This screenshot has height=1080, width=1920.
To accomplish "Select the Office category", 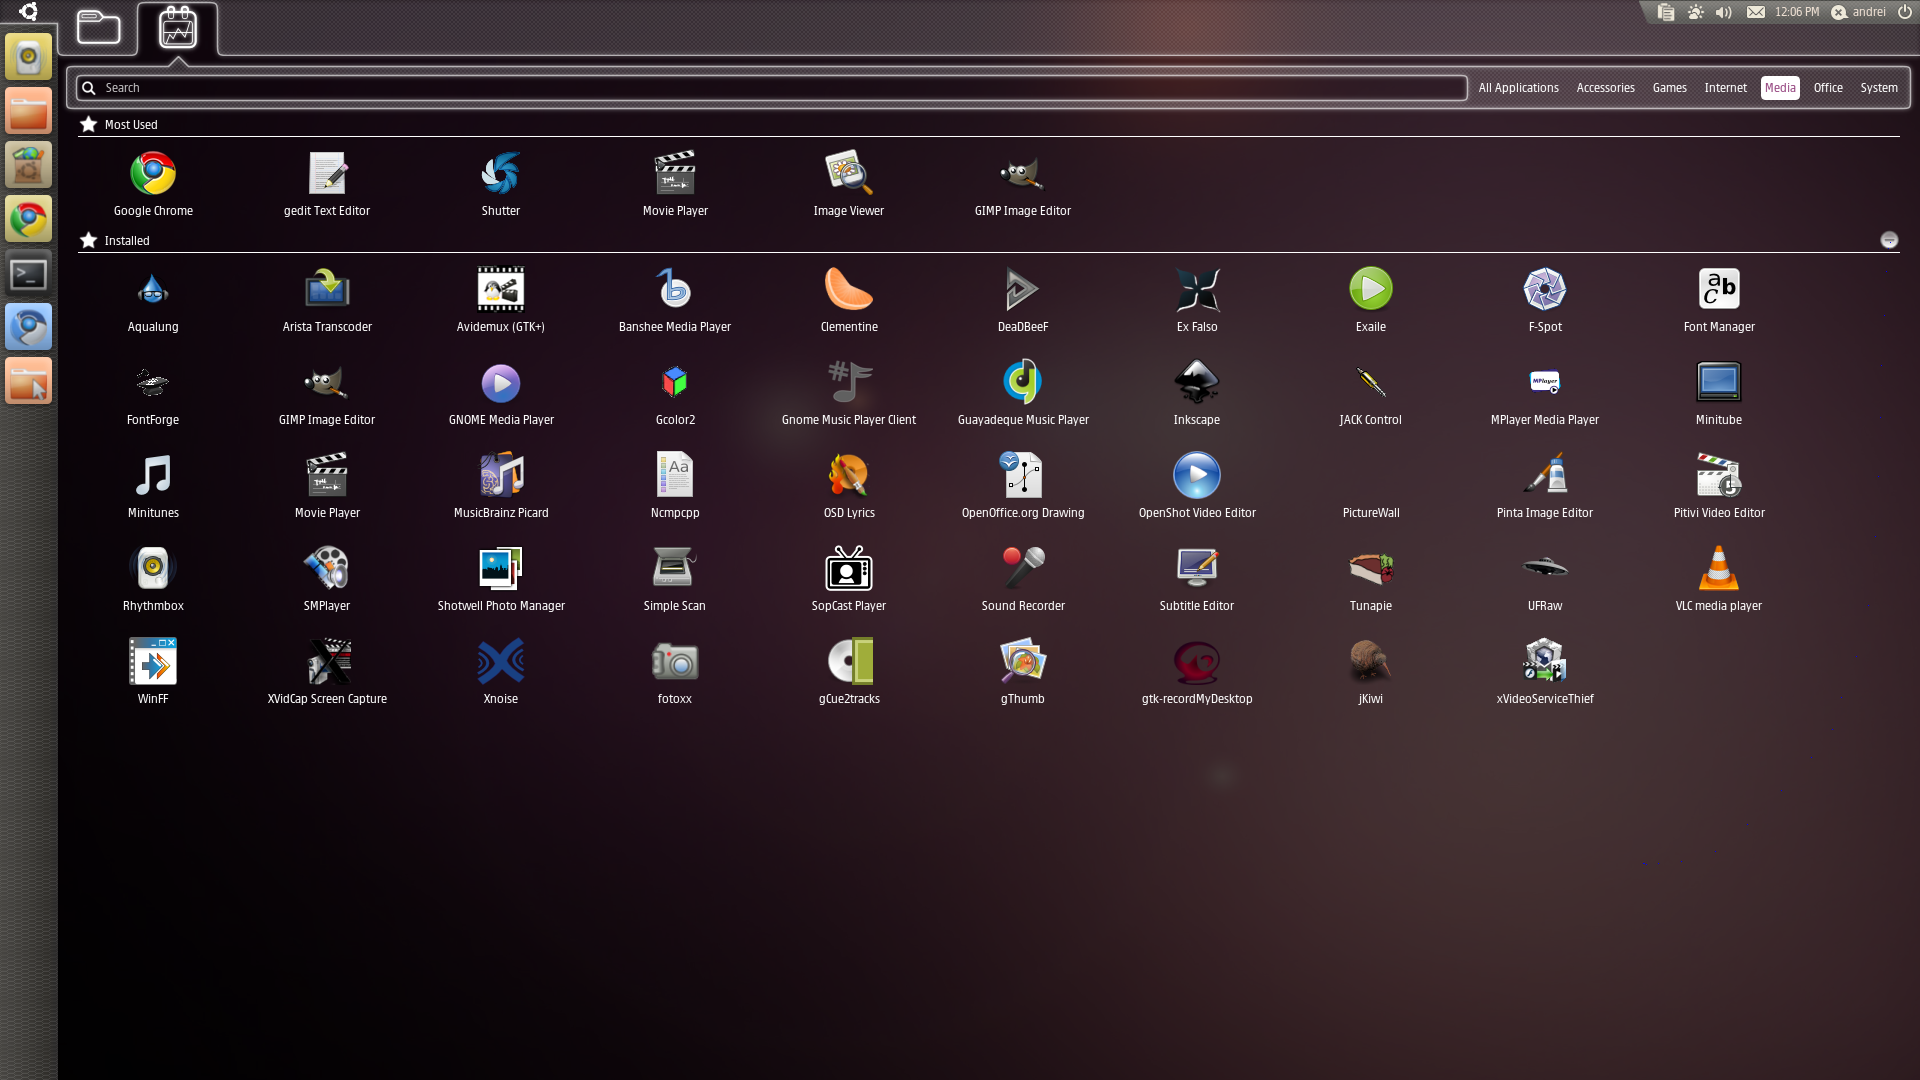I will click(x=1827, y=88).
